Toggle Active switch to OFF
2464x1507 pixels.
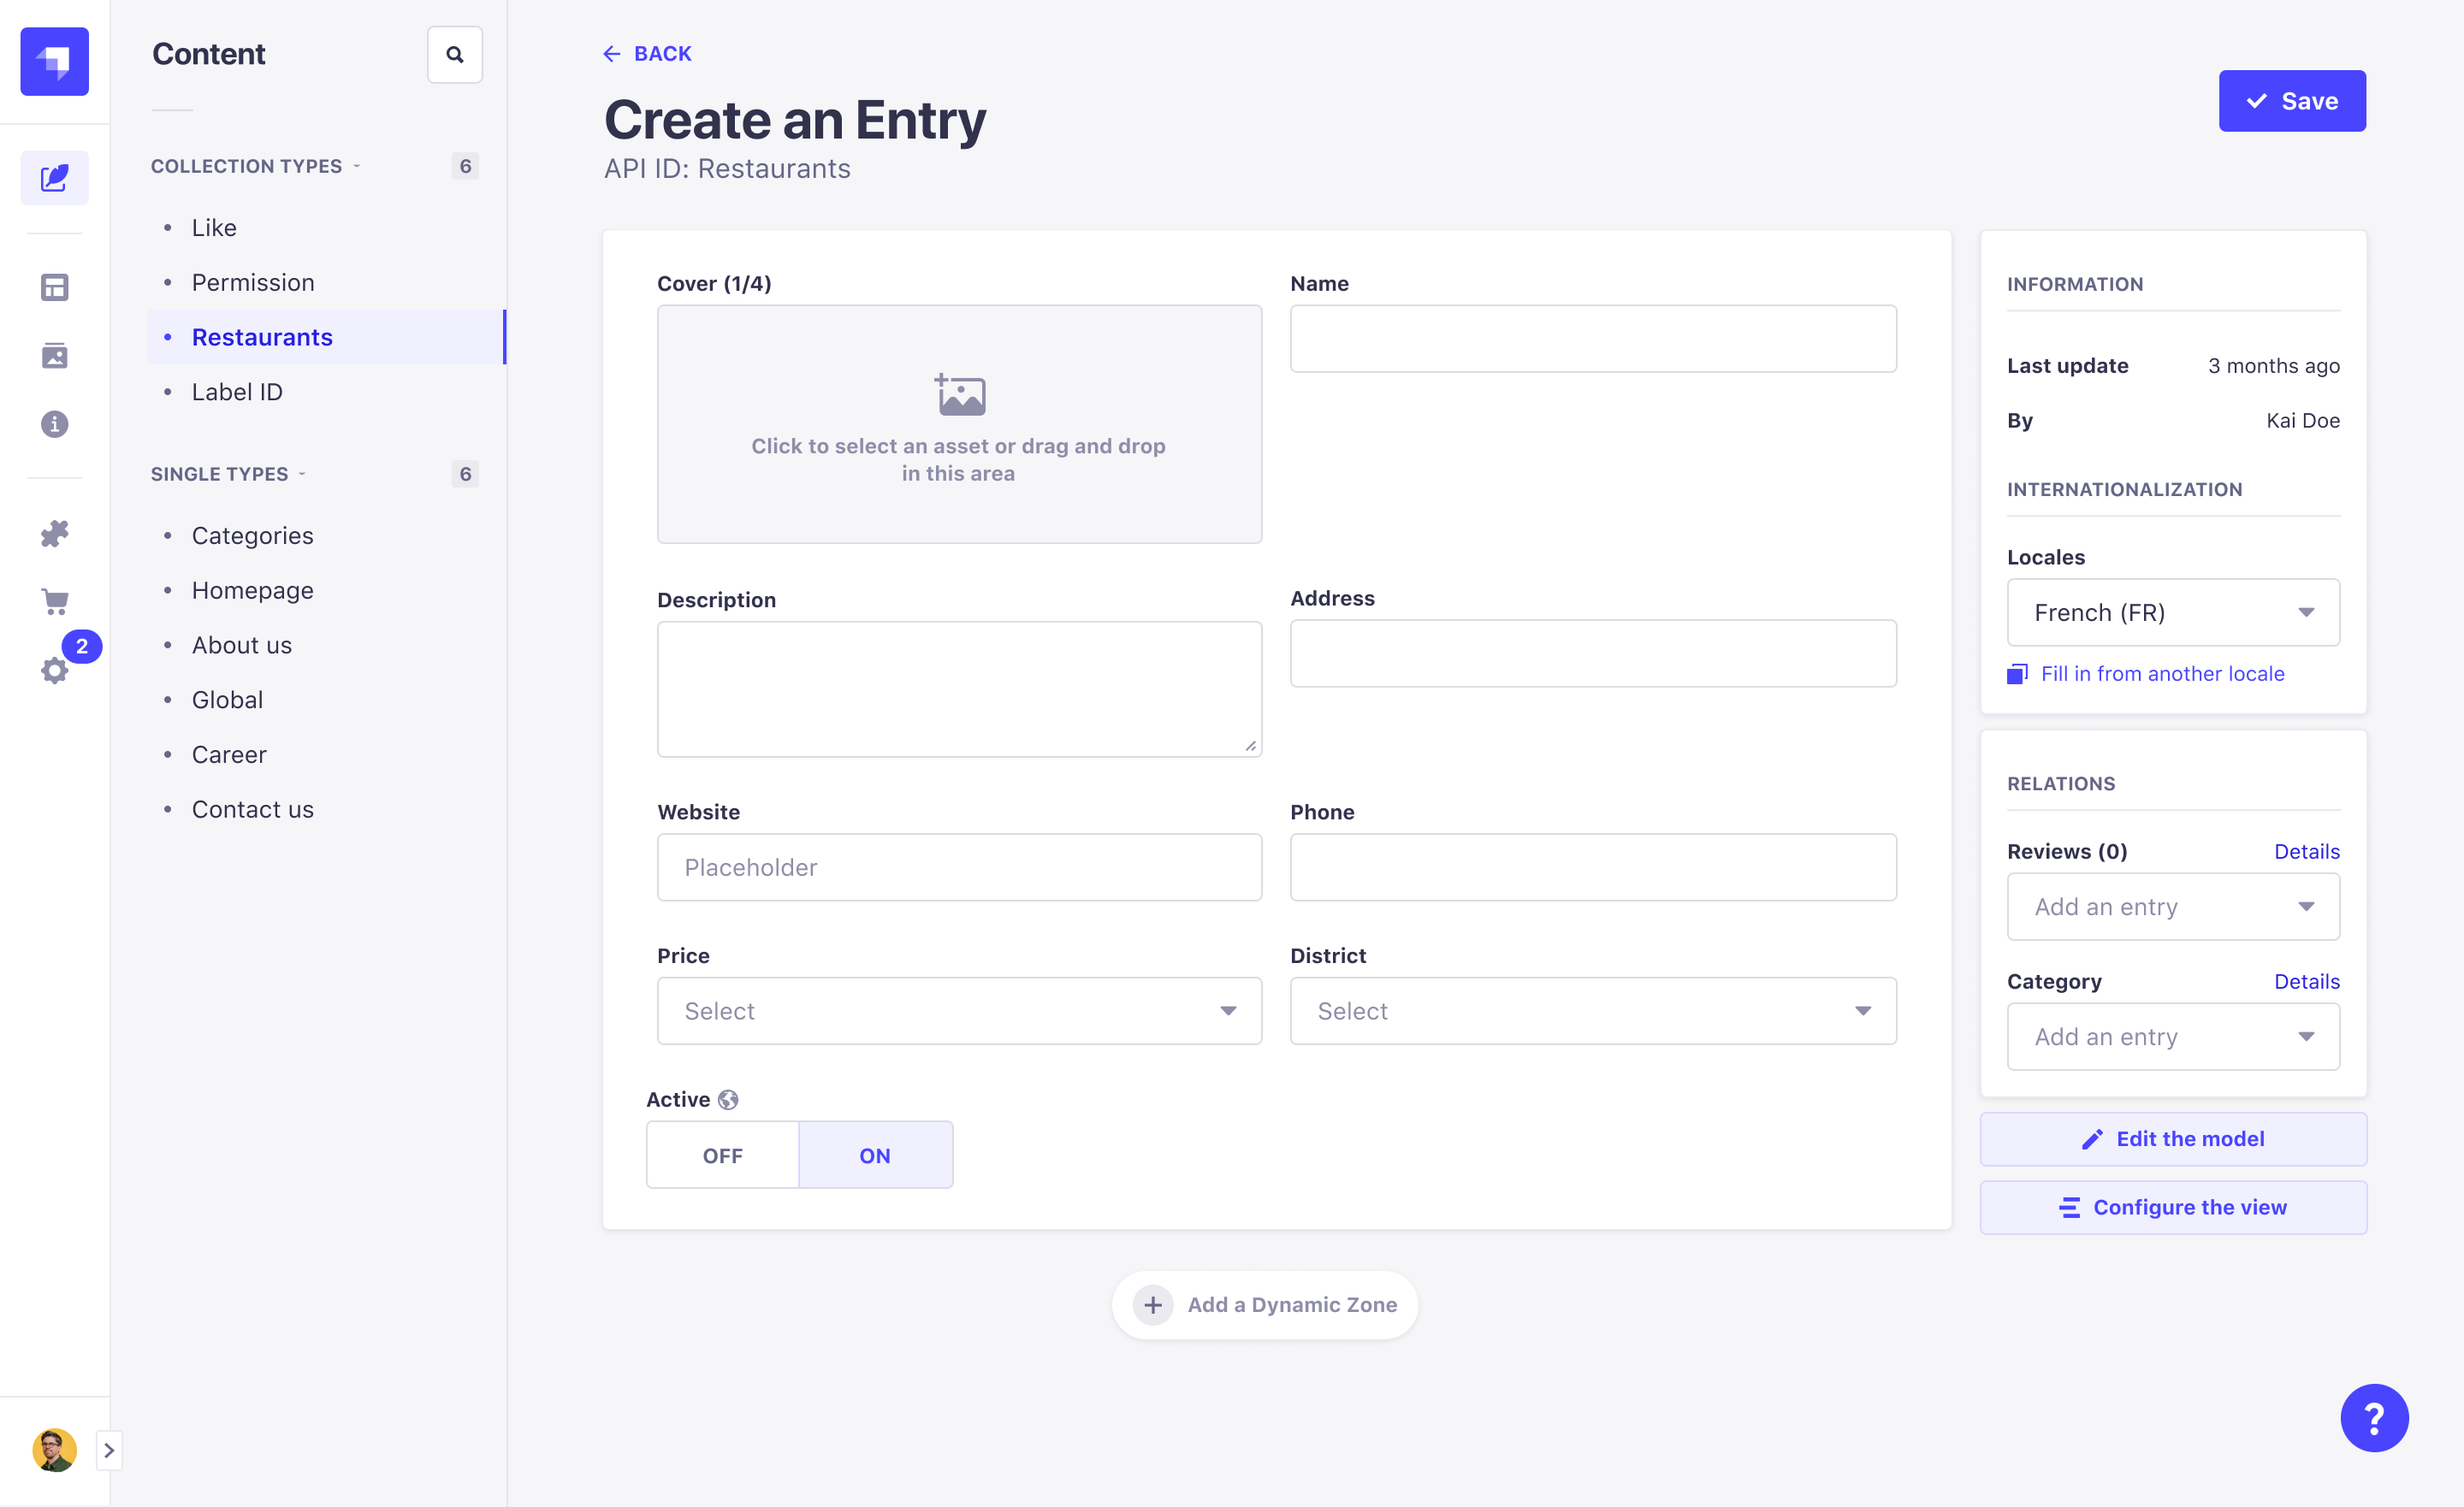[723, 1155]
